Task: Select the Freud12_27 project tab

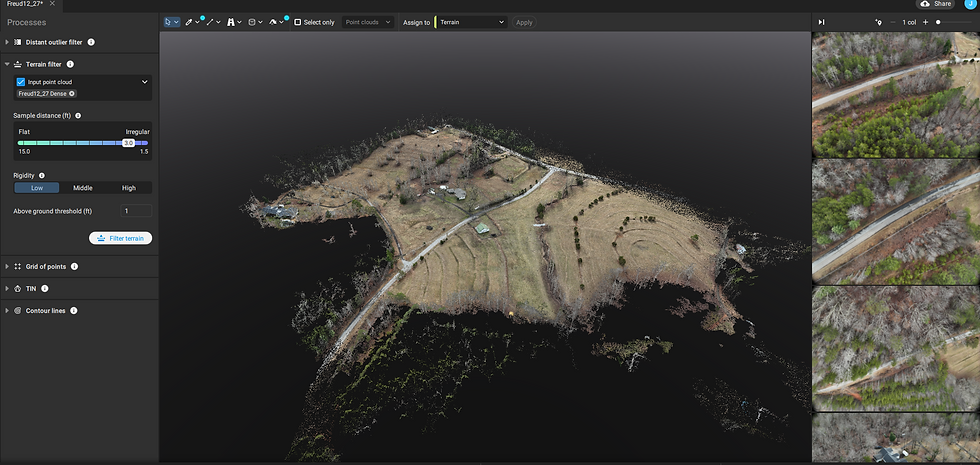Action: [x=25, y=3]
